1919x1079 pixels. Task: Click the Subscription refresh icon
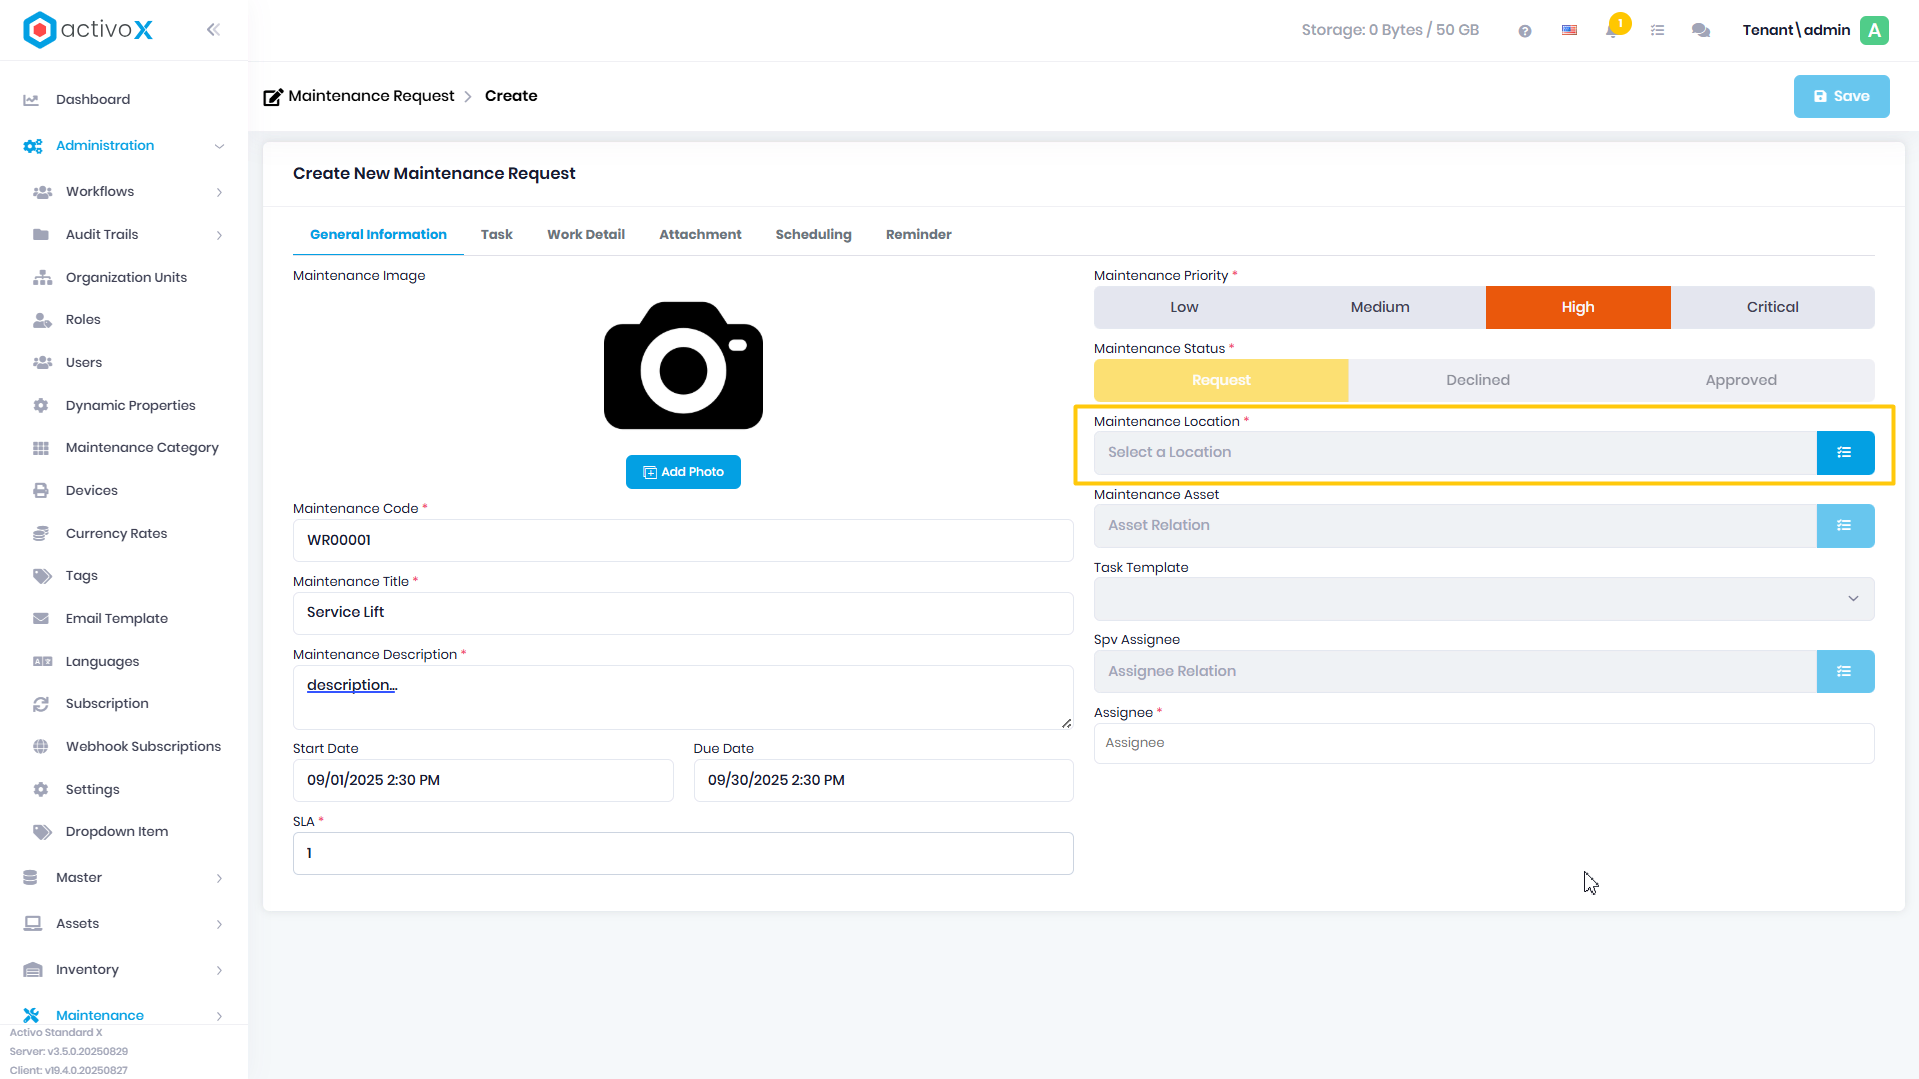tap(41, 704)
